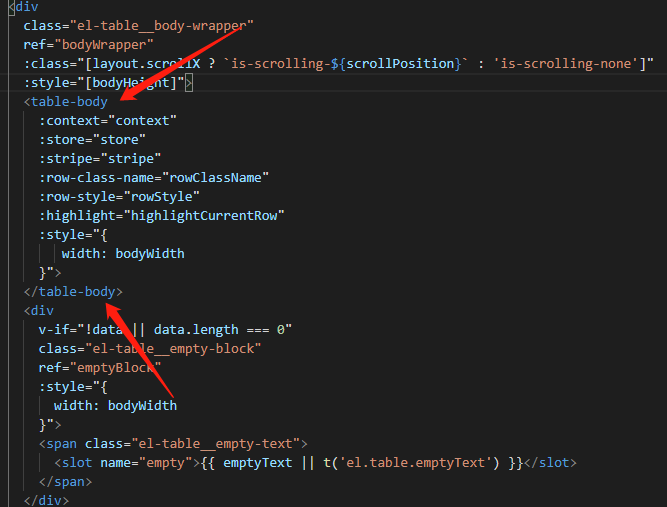Click the t('el.table.emptyText') expression
667x507 pixels.
click(x=411, y=462)
